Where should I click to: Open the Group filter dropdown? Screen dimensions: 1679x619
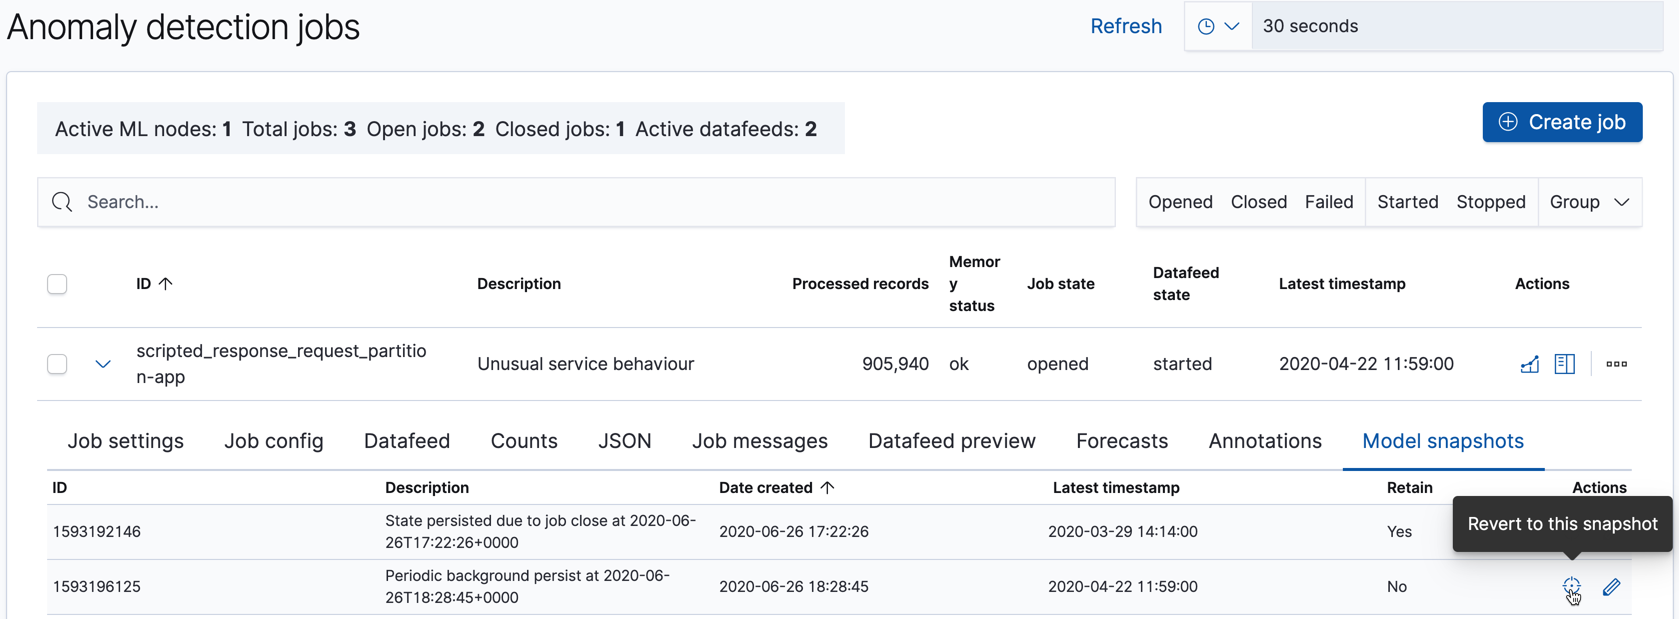pyautogui.click(x=1589, y=202)
